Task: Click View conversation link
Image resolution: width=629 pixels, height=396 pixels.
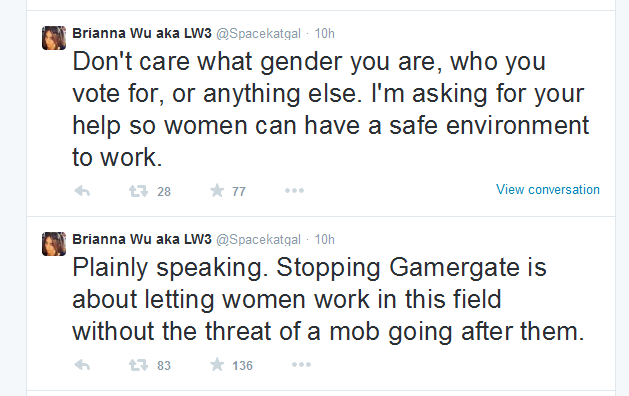Action: point(548,189)
